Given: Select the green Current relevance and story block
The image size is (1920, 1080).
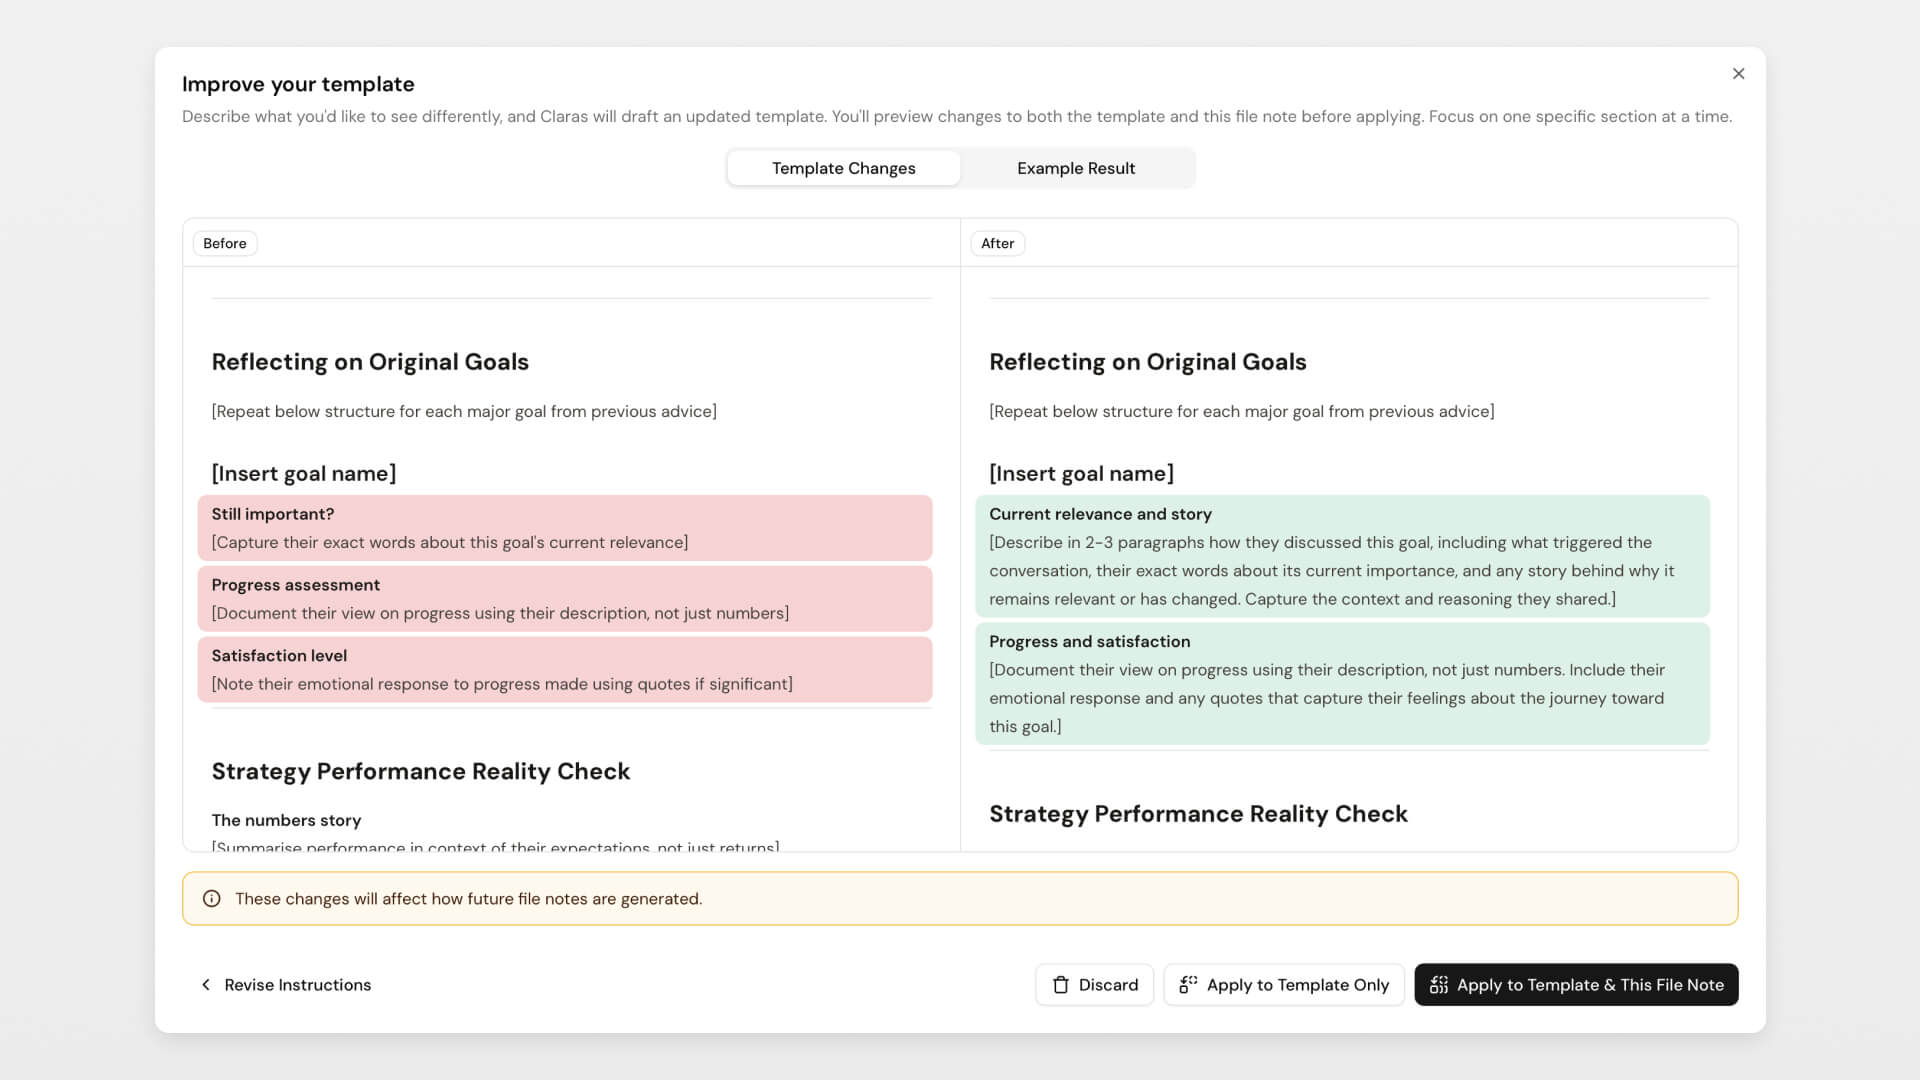Looking at the screenshot, I should coord(1343,556).
